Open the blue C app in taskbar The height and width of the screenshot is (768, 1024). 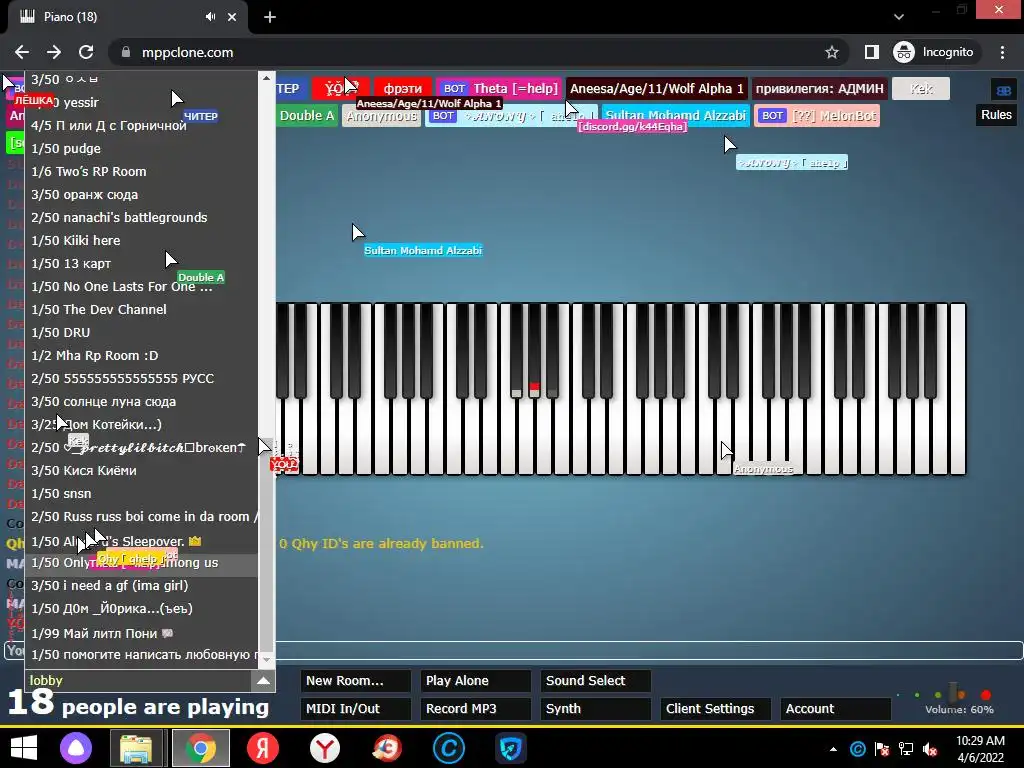click(449, 748)
